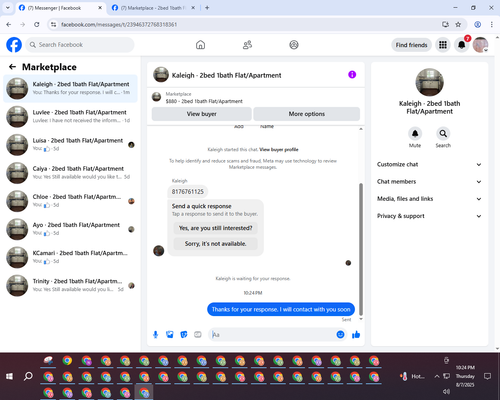The height and width of the screenshot is (400, 500).
Task: Open the Friends icon in top navigation
Action: pos(247,45)
